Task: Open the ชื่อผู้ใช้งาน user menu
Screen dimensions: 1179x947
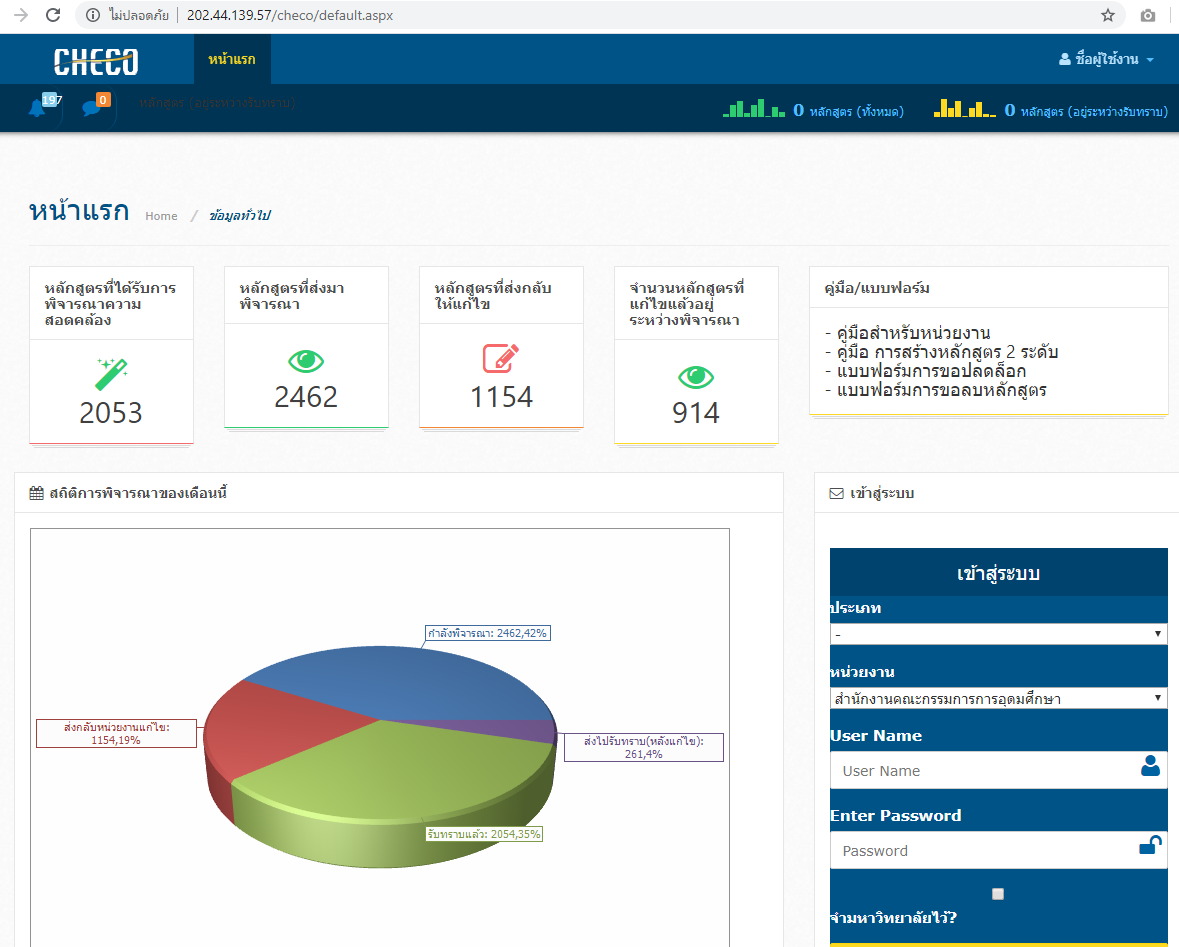Action: coord(1106,60)
